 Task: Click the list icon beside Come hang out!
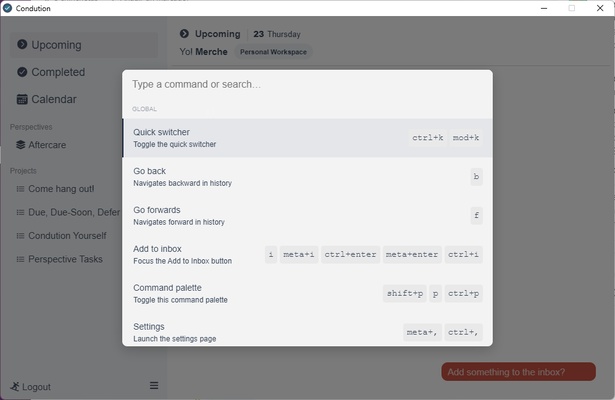(20, 189)
